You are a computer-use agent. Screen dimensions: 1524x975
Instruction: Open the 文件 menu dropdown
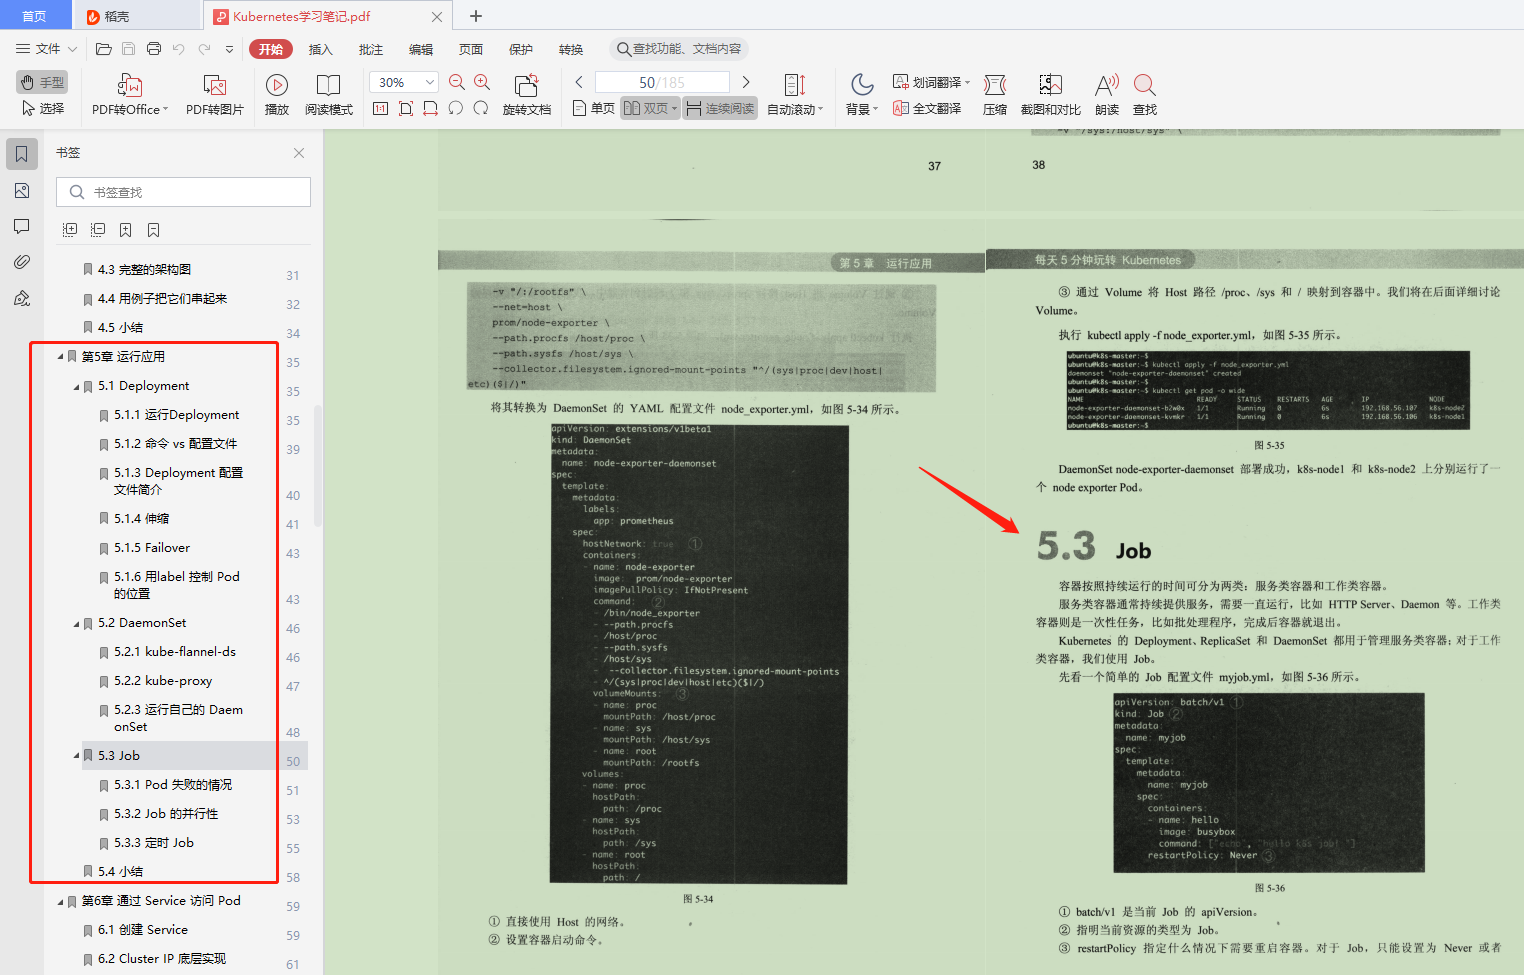pyautogui.click(x=46, y=49)
